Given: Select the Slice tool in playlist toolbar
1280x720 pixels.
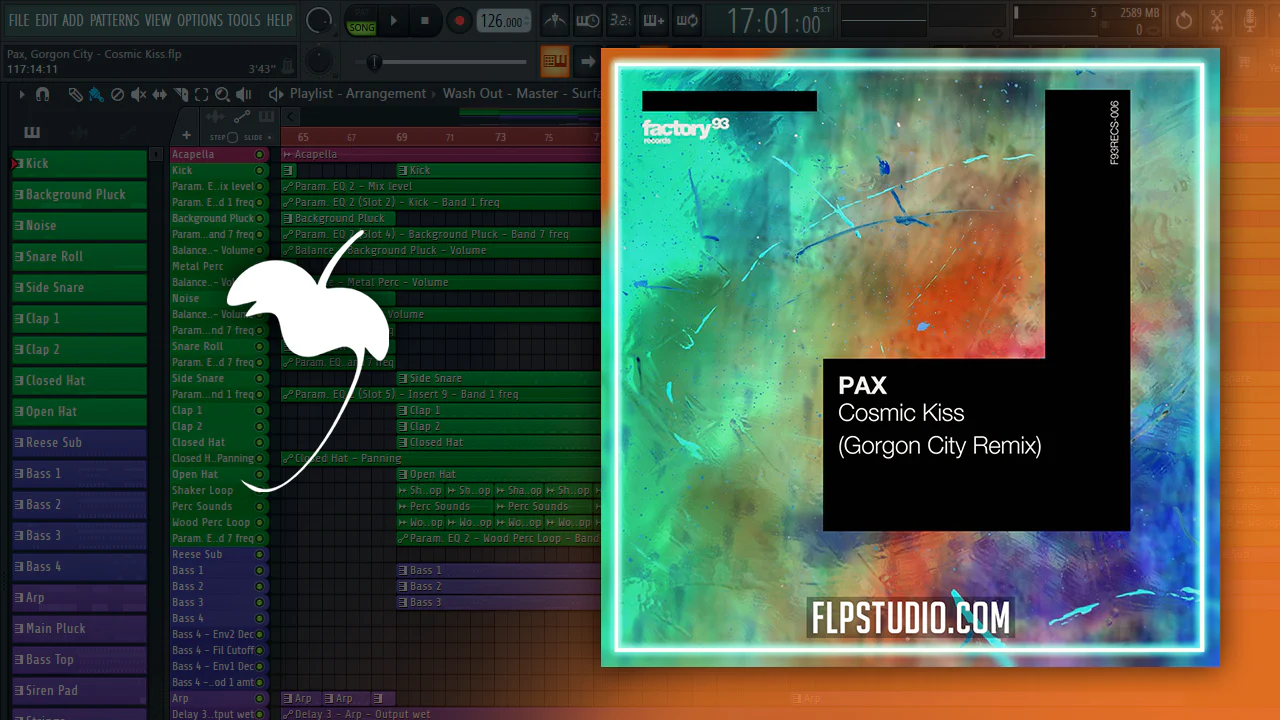Looking at the screenshot, I should pos(181,94).
